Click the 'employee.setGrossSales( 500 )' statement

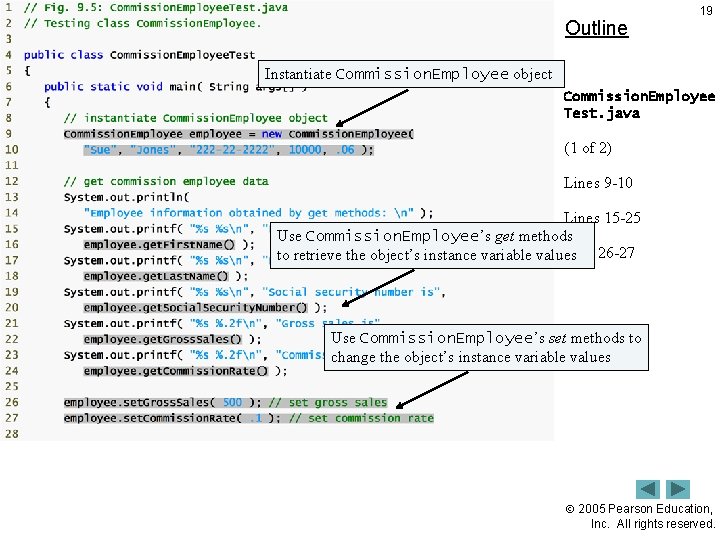[x=162, y=402]
